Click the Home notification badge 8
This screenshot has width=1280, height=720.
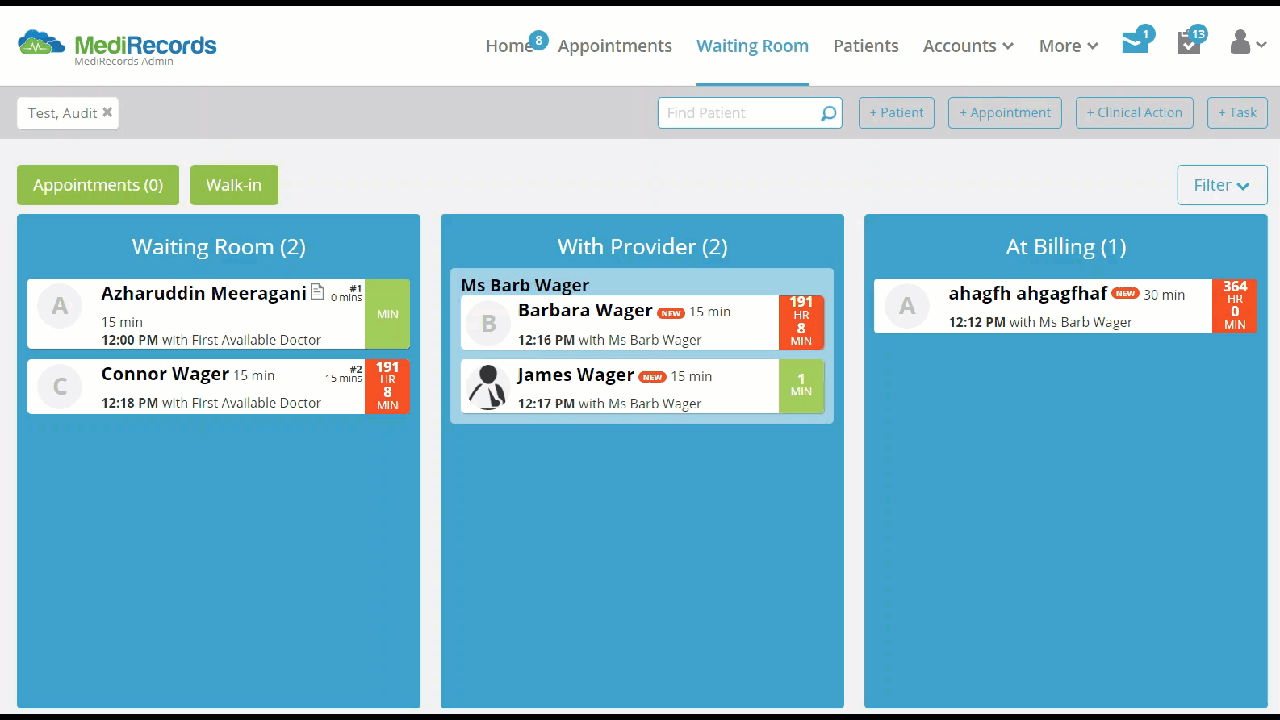point(538,40)
